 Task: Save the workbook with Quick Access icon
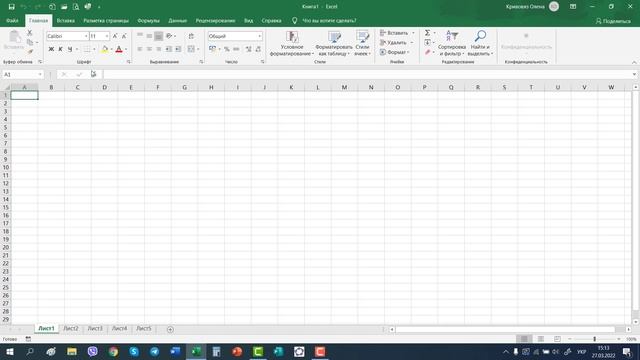(11, 7)
